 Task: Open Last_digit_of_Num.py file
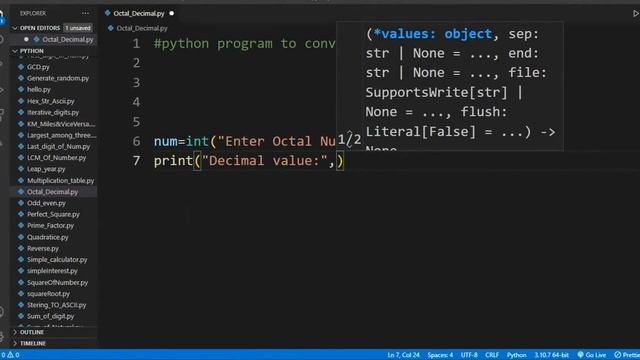(x=58, y=147)
